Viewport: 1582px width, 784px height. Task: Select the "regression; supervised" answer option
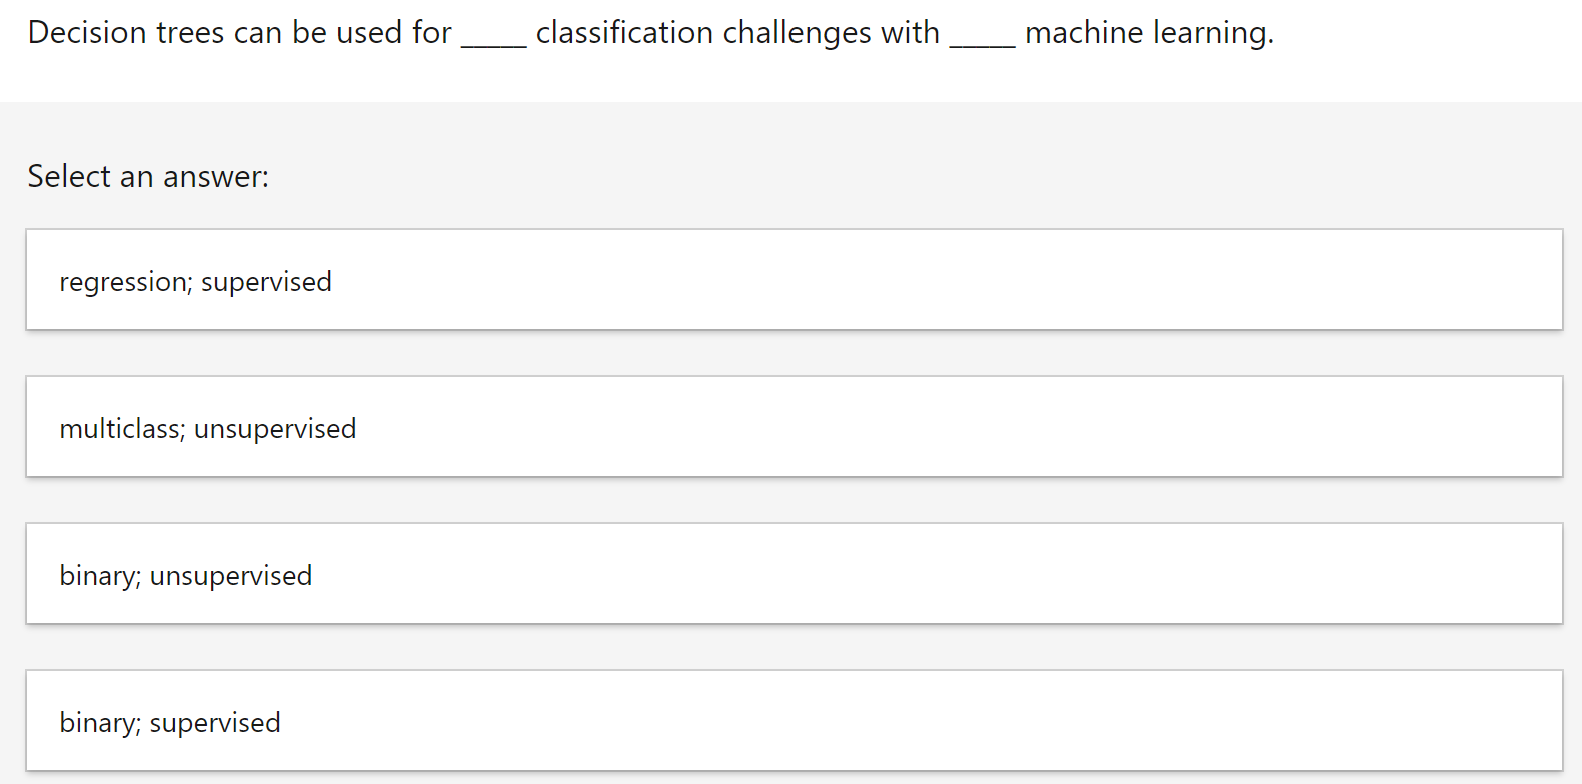click(x=790, y=280)
